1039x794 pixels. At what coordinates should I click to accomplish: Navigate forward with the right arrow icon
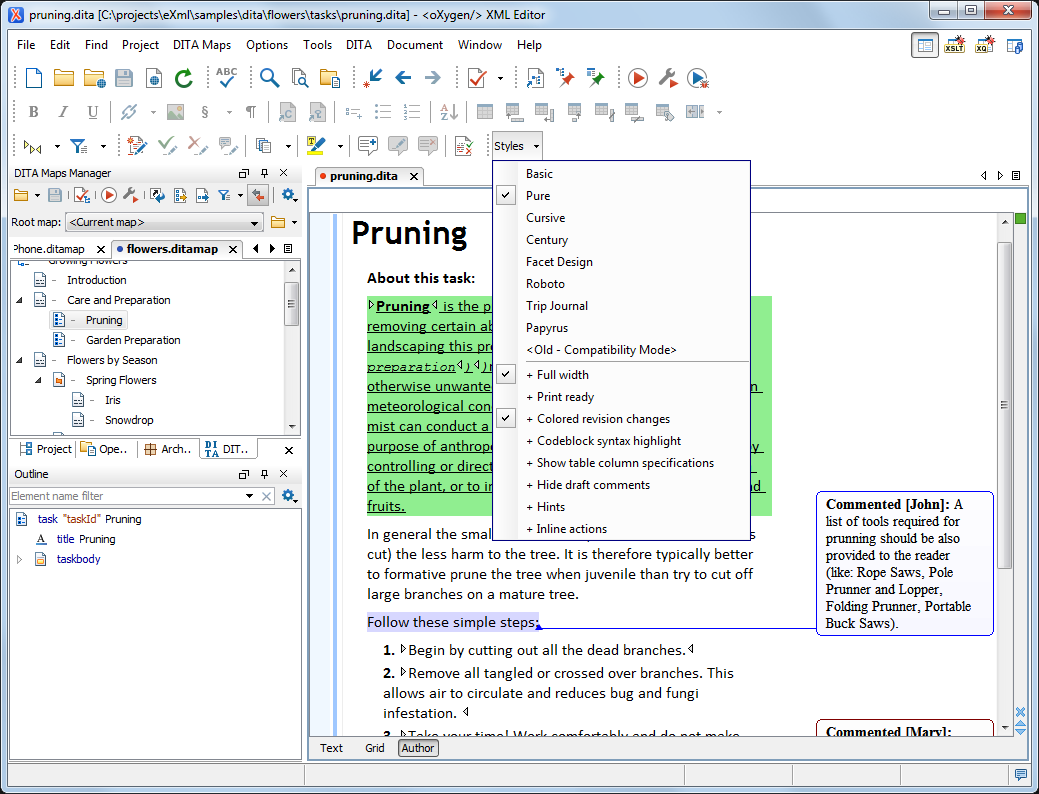tap(433, 78)
